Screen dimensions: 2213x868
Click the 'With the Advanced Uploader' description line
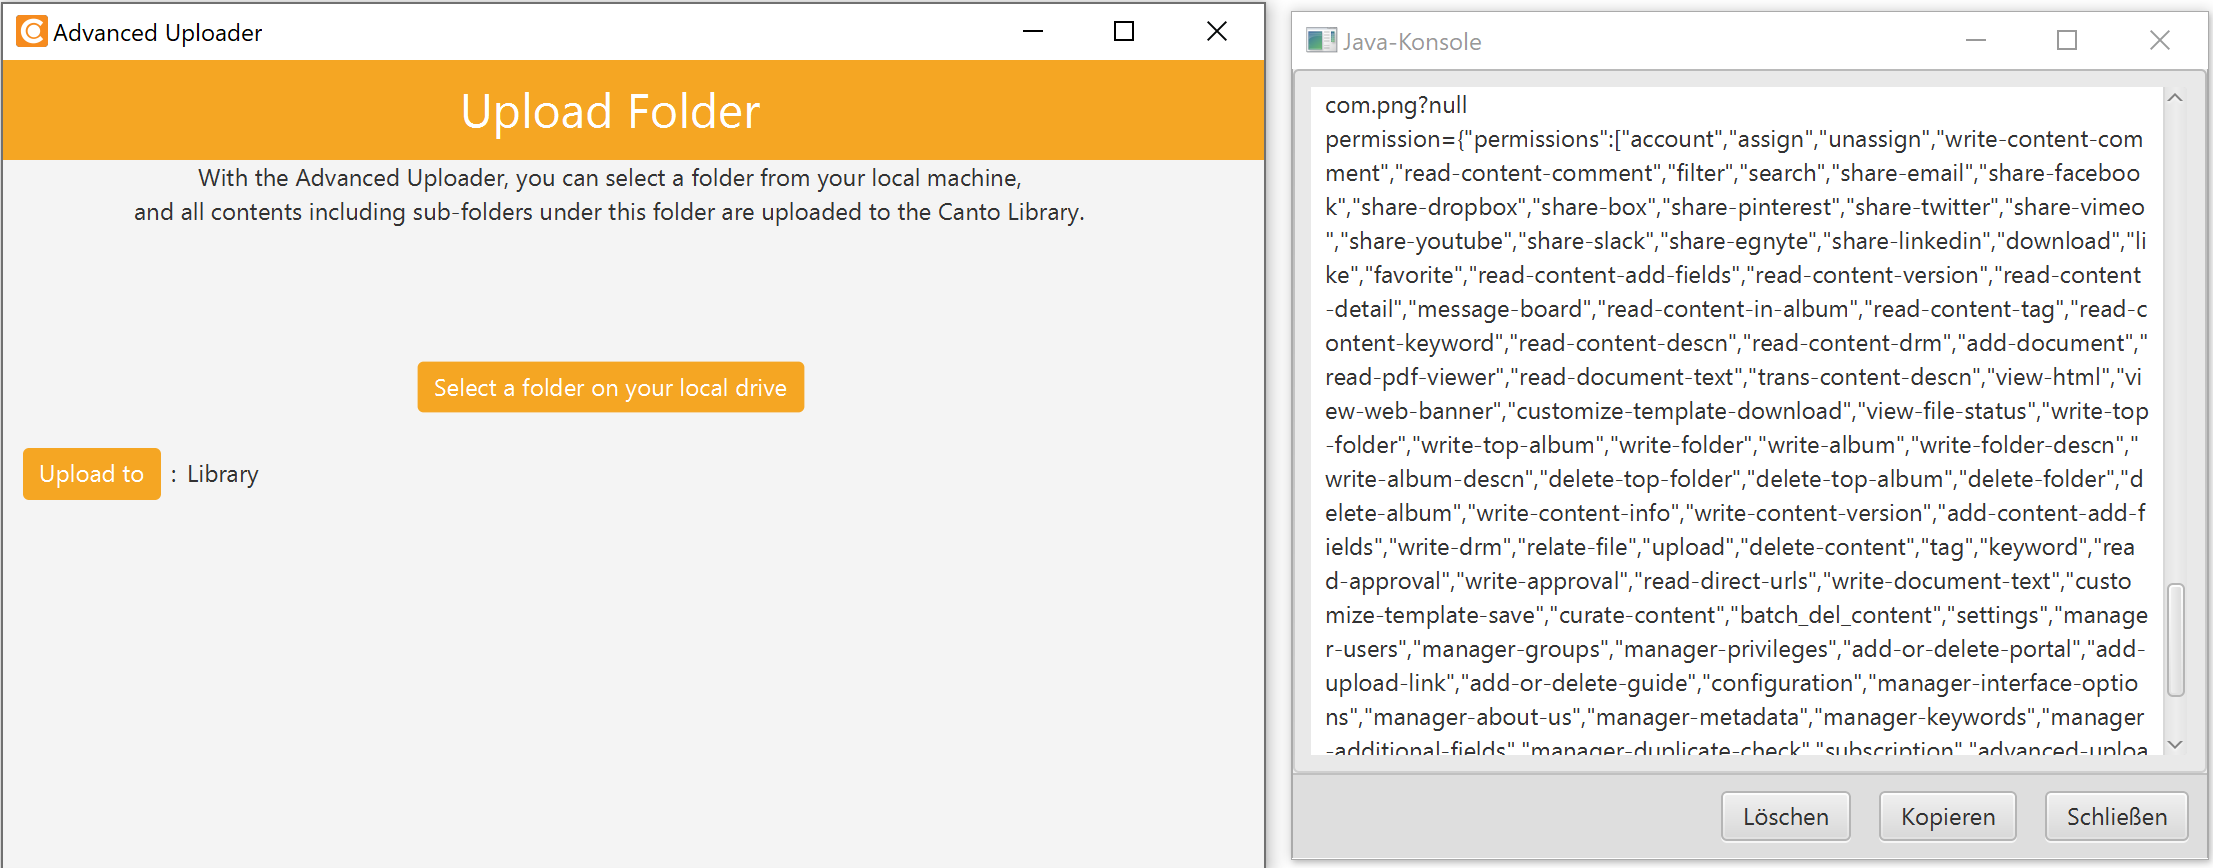coord(610,178)
